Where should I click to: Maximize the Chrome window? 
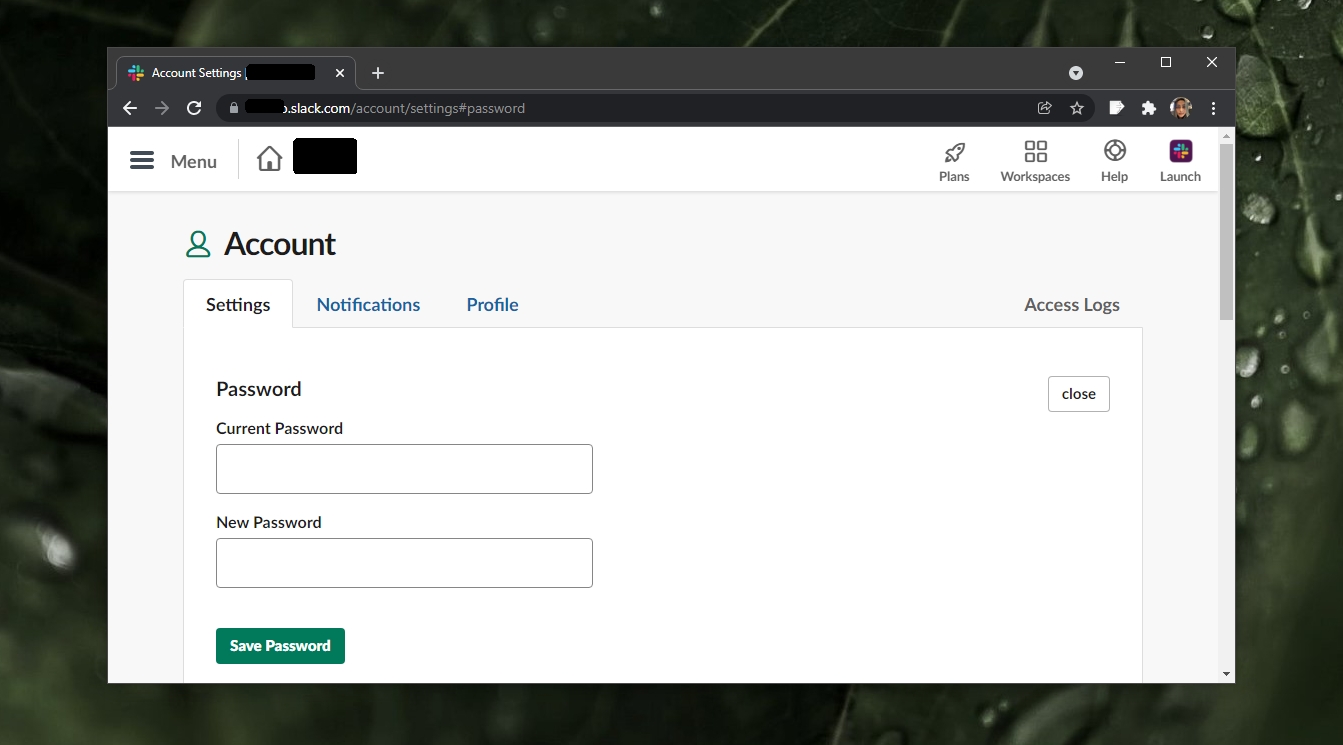coord(1165,62)
